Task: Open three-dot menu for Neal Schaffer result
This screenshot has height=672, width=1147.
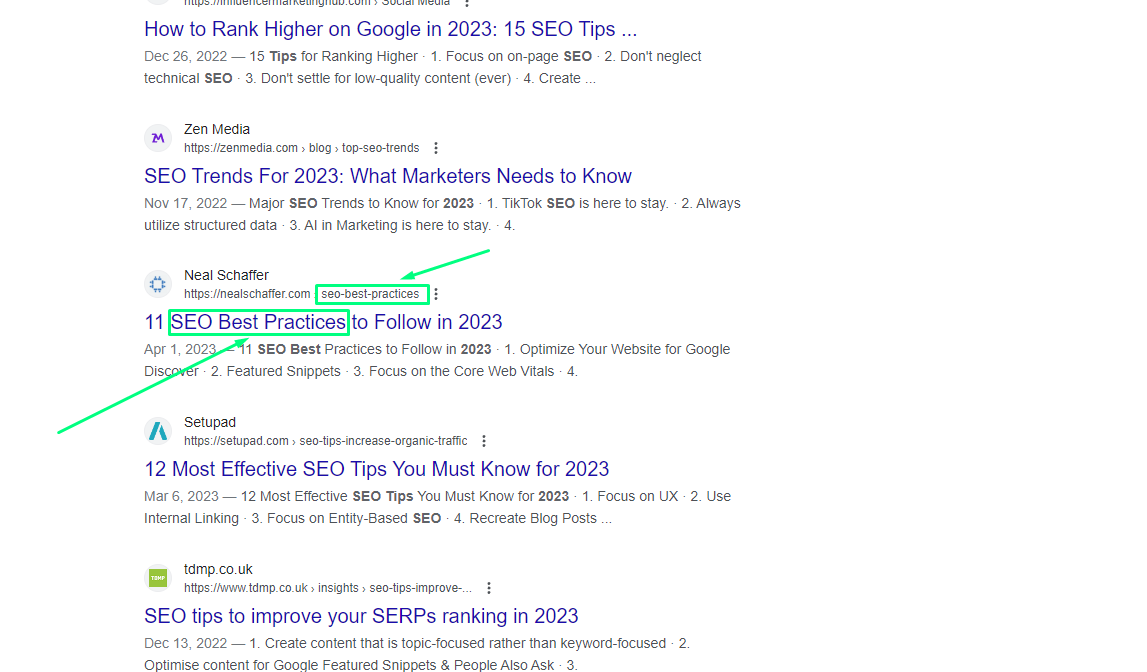Action: tap(436, 294)
